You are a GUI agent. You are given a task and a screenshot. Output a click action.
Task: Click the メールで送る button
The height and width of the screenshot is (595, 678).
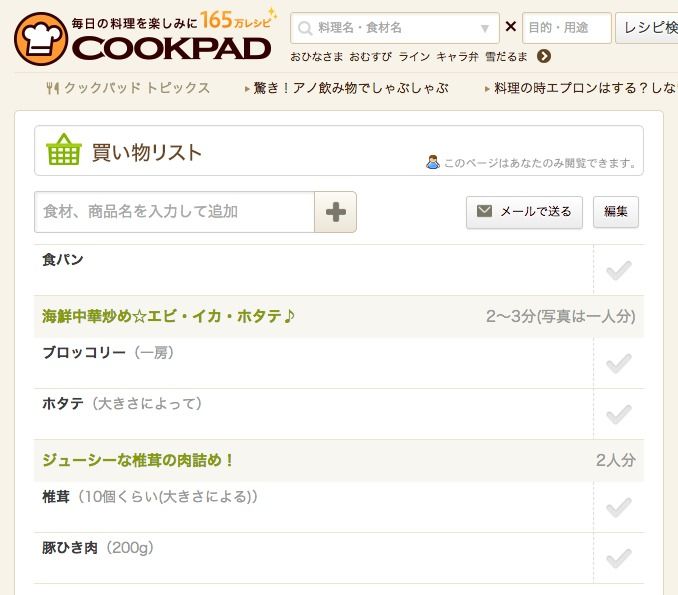tap(524, 212)
